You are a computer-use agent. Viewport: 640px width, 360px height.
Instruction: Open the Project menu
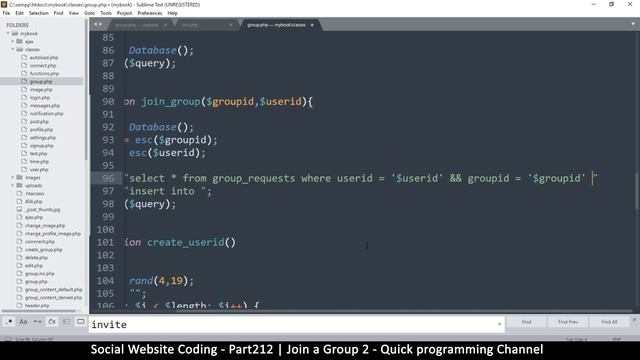click(x=124, y=13)
